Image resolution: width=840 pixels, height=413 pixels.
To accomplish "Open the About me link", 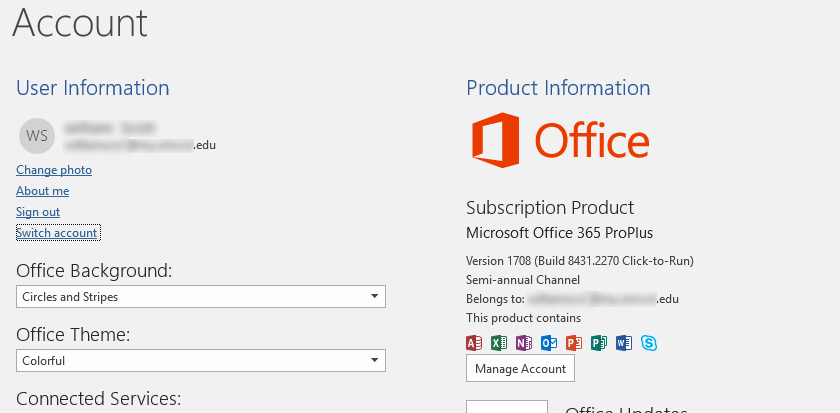I will pyautogui.click(x=42, y=191).
